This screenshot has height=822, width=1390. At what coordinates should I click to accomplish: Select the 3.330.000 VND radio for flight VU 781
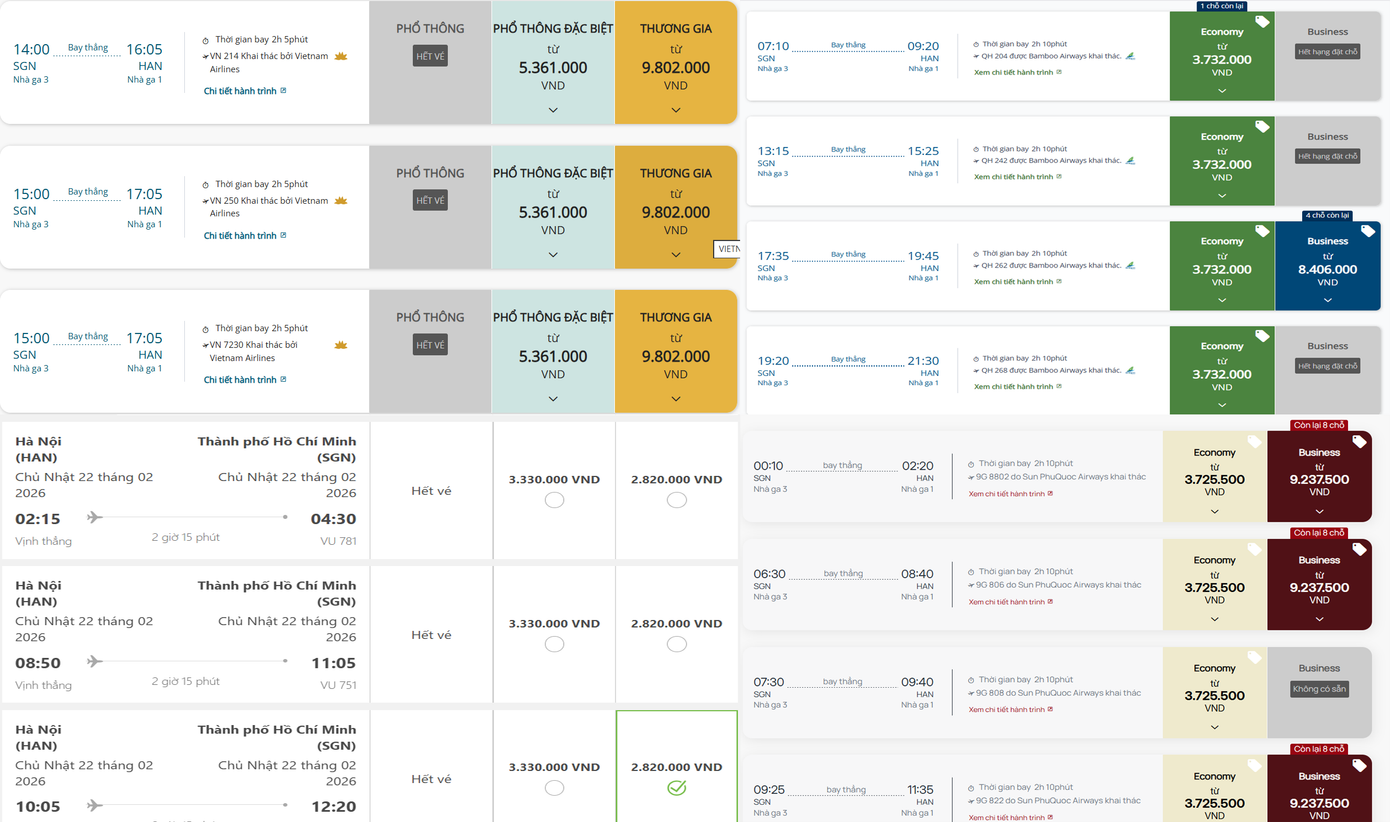(x=554, y=500)
